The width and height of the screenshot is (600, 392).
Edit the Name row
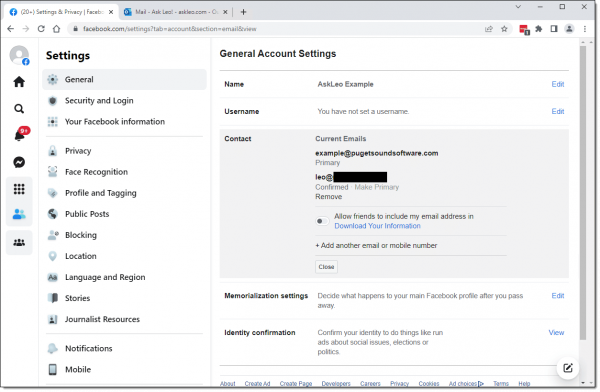pos(558,84)
